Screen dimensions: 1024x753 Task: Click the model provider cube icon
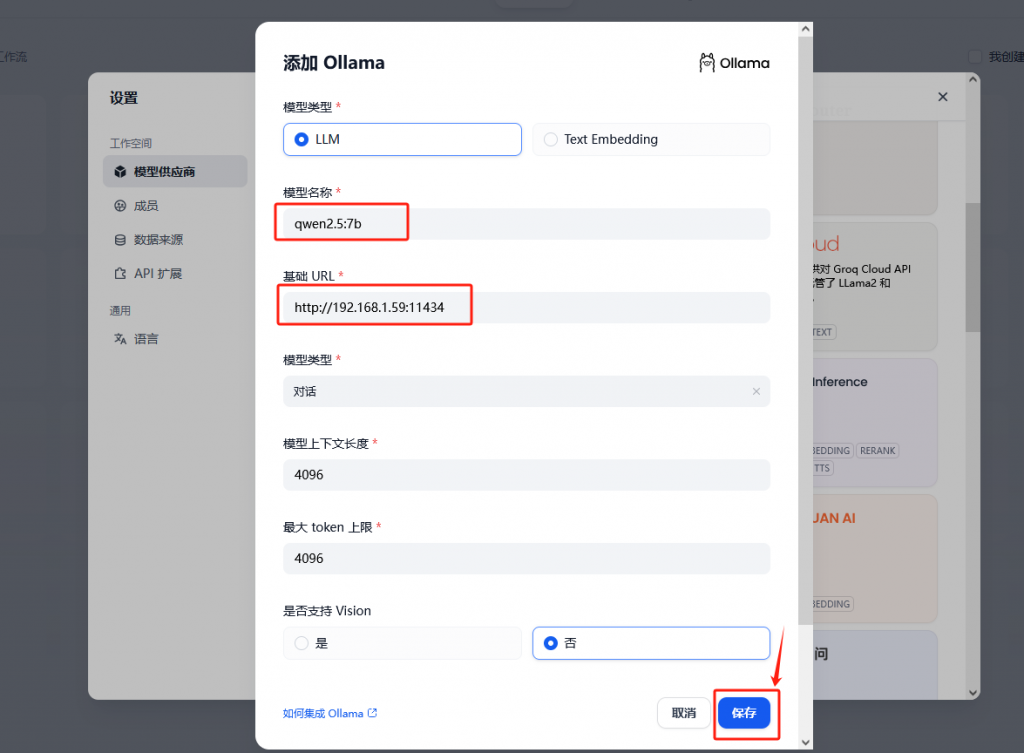tap(120, 172)
